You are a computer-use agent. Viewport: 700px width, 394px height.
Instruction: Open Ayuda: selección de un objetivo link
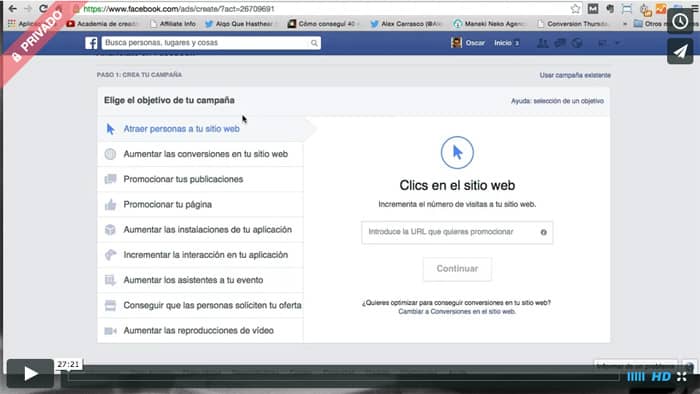coord(557,101)
